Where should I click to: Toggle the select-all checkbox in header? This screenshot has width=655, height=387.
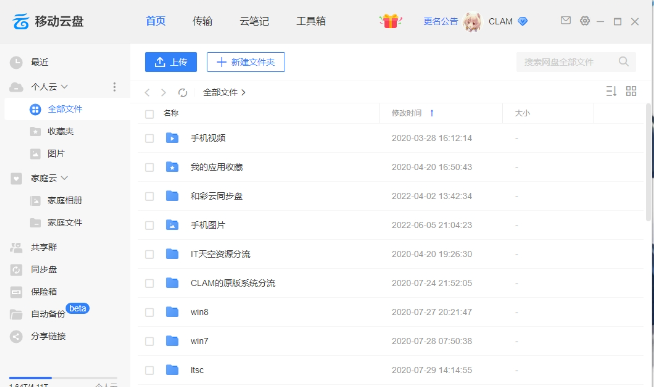click(x=149, y=114)
